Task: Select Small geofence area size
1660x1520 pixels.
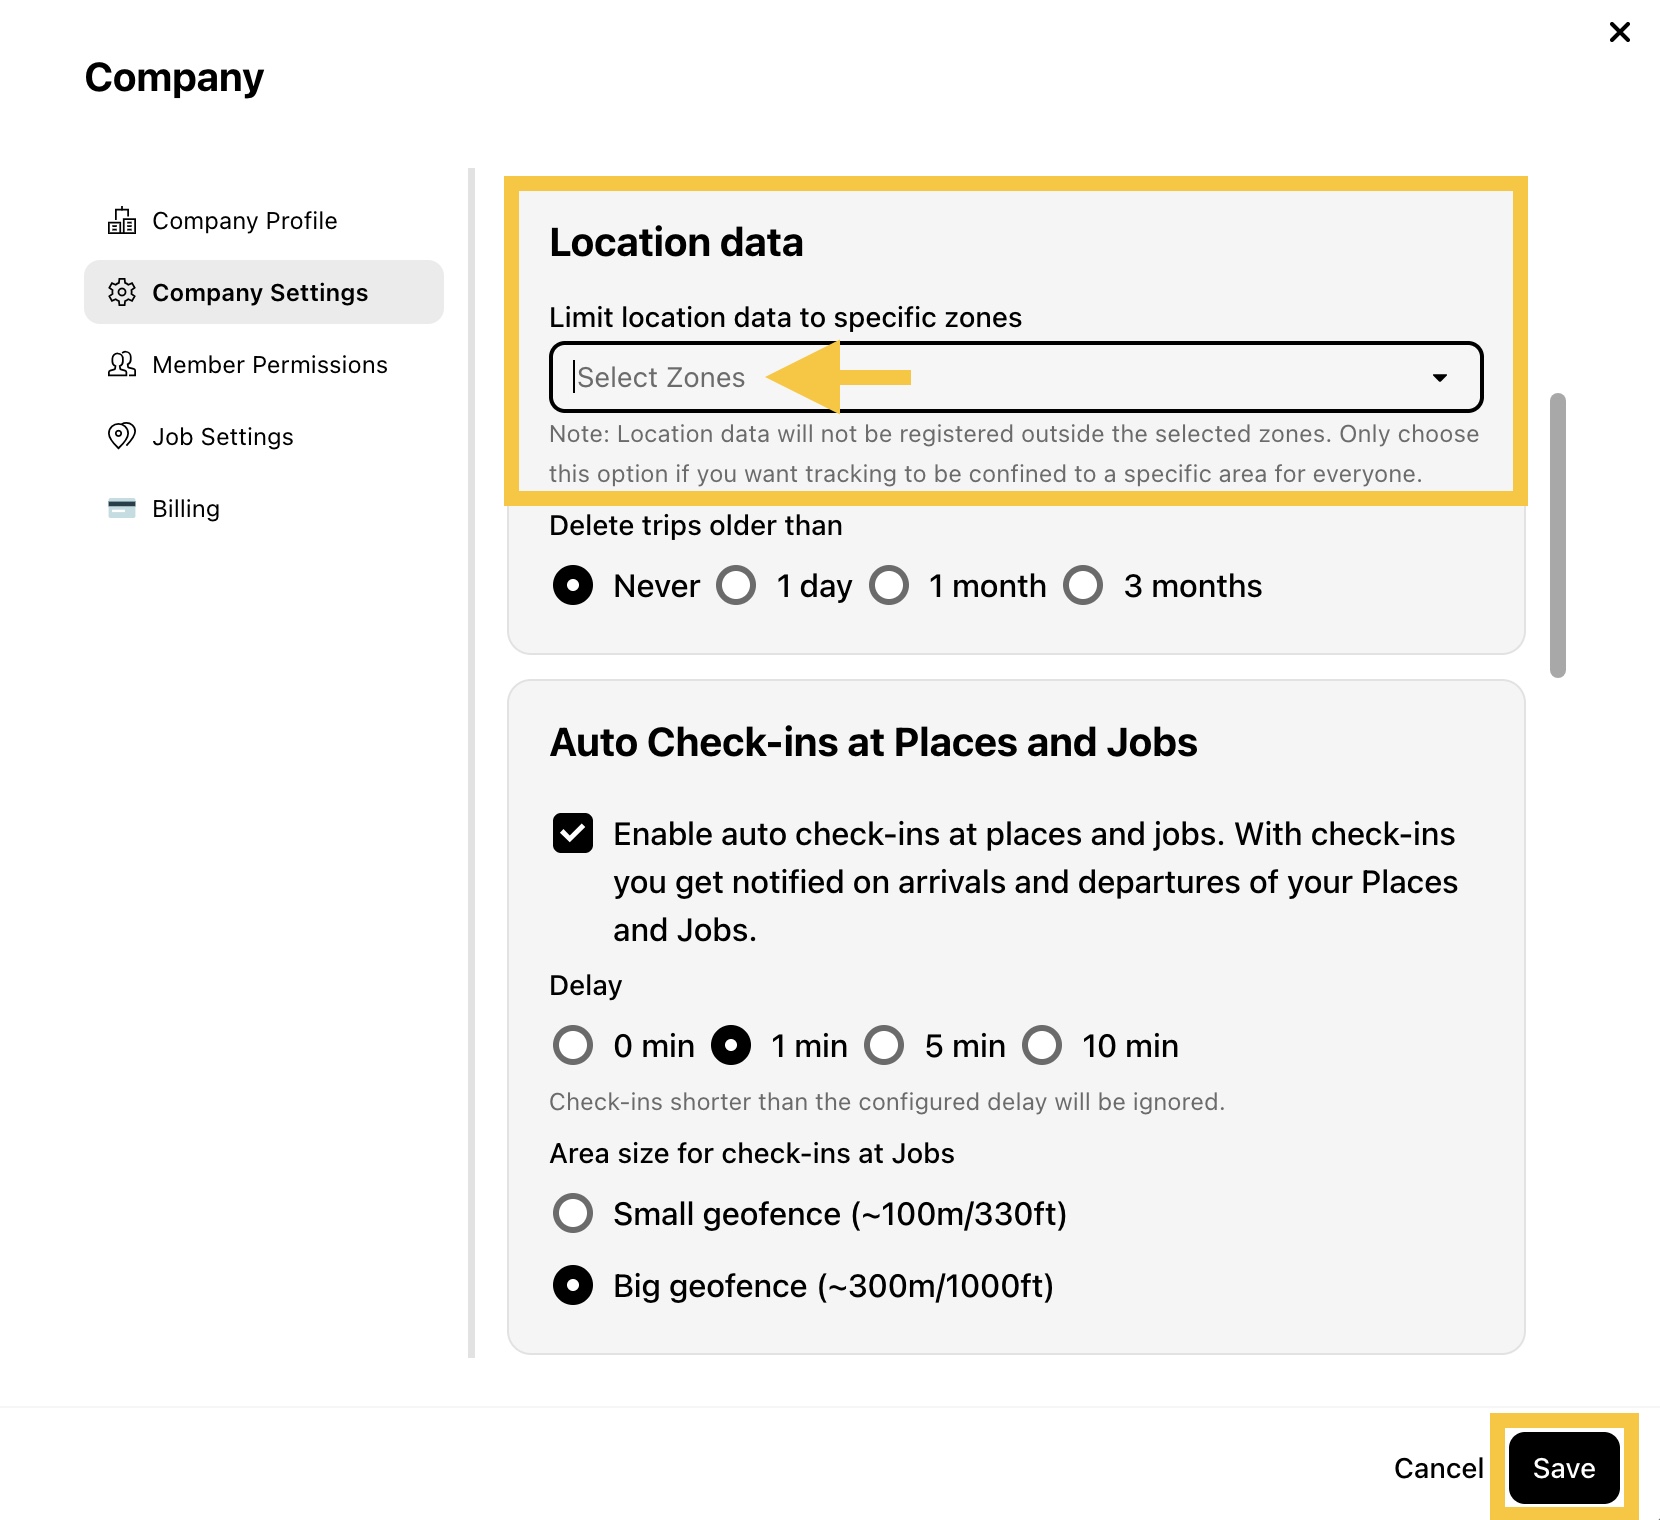Action: (573, 1213)
